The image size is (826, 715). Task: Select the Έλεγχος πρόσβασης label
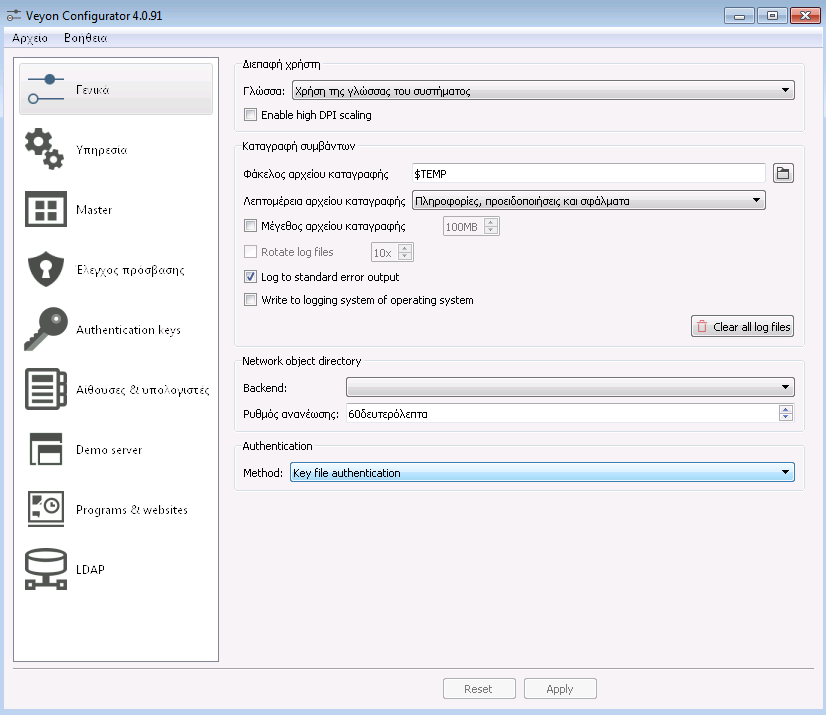click(130, 270)
